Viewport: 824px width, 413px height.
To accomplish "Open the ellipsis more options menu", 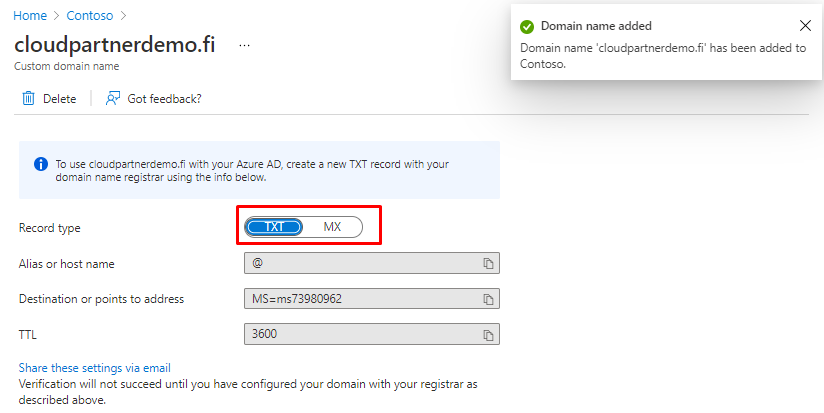I will pos(244,46).
